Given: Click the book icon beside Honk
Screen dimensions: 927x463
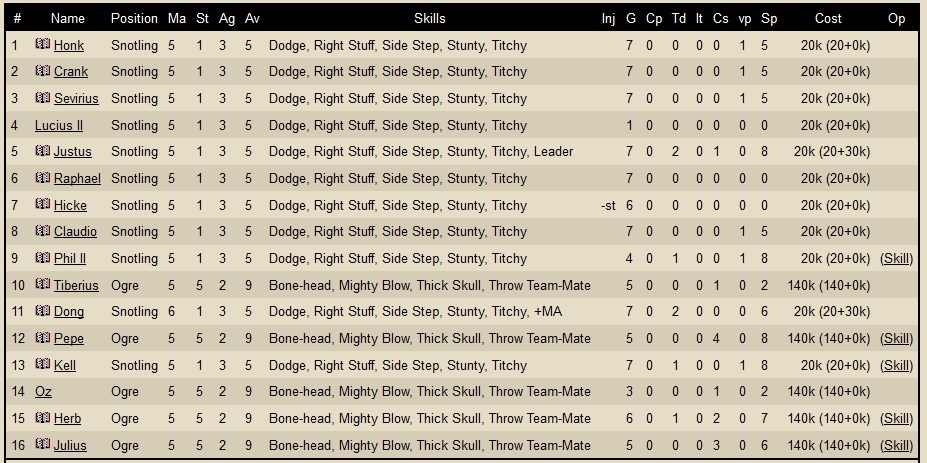Looking at the screenshot, I should click(x=43, y=44).
